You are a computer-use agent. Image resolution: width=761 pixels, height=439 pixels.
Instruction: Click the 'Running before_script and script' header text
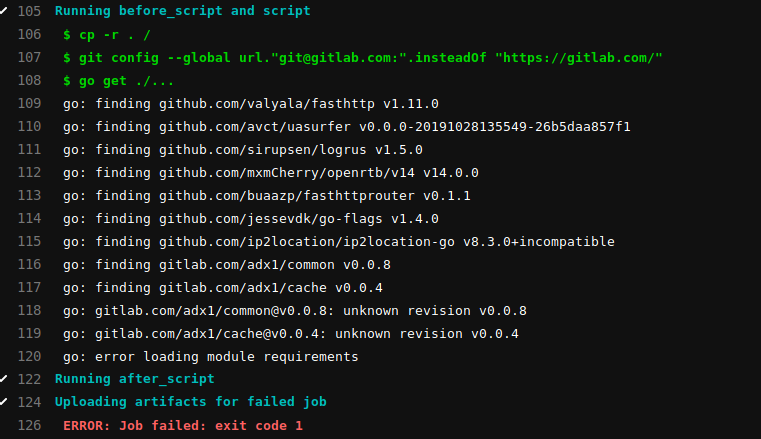pos(182,11)
